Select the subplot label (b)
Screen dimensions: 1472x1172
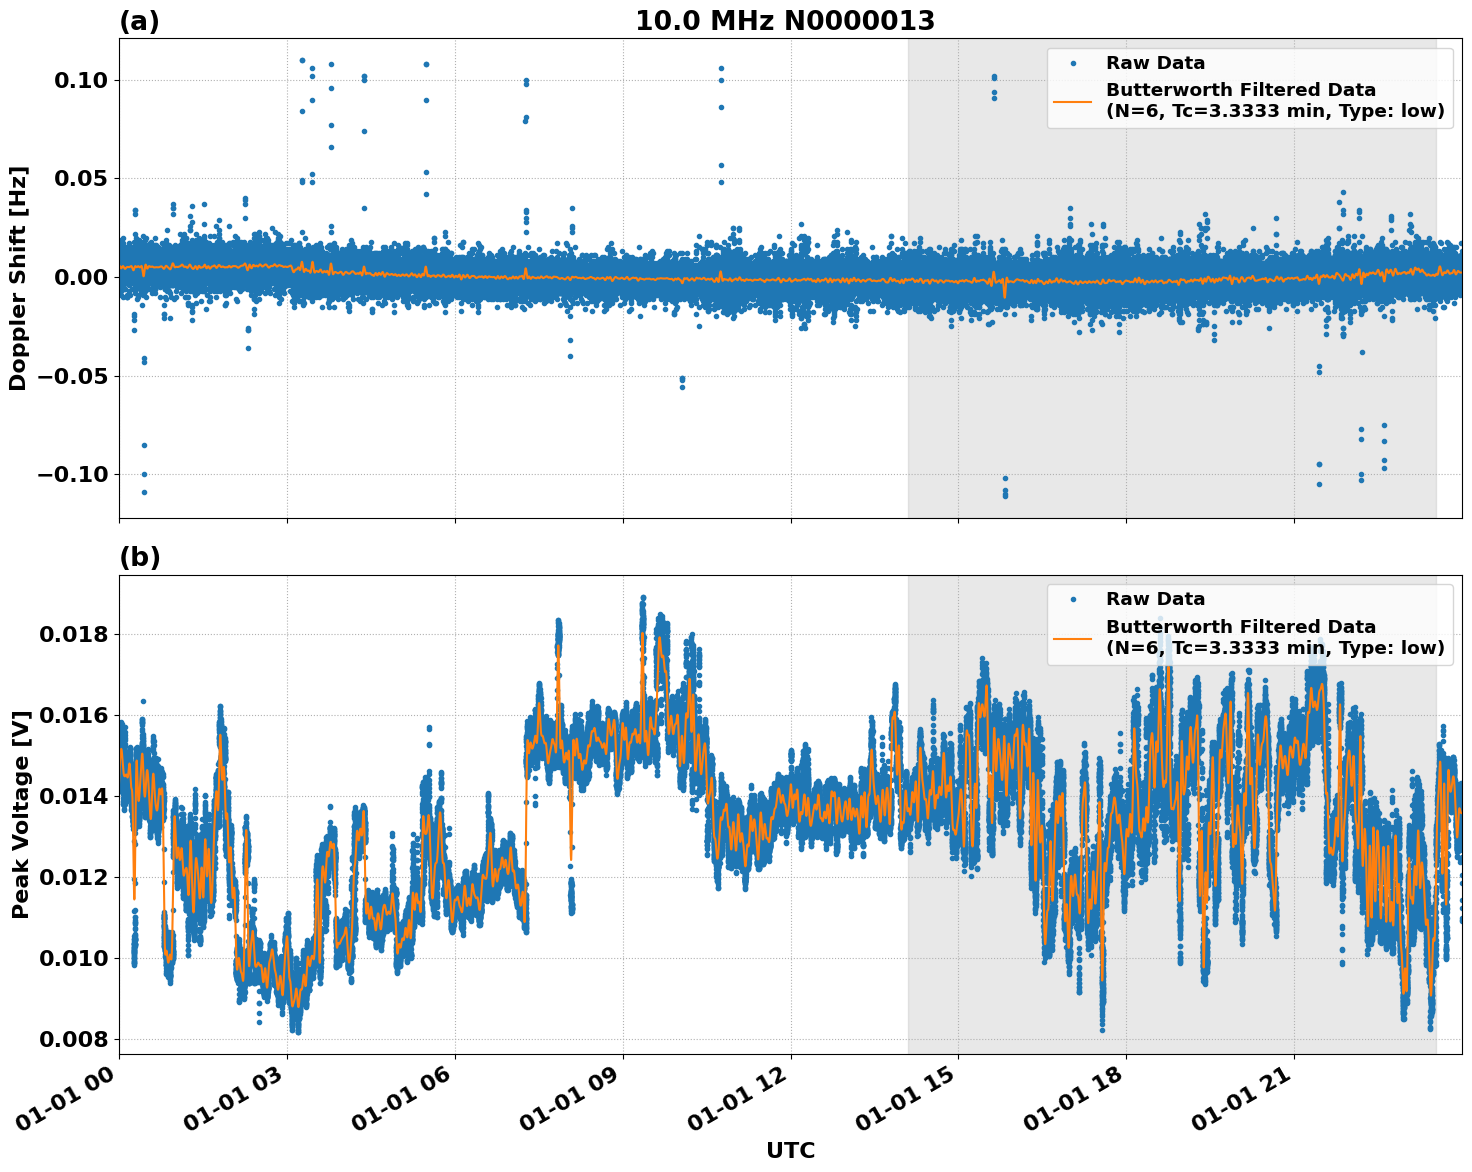coord(140,556)
